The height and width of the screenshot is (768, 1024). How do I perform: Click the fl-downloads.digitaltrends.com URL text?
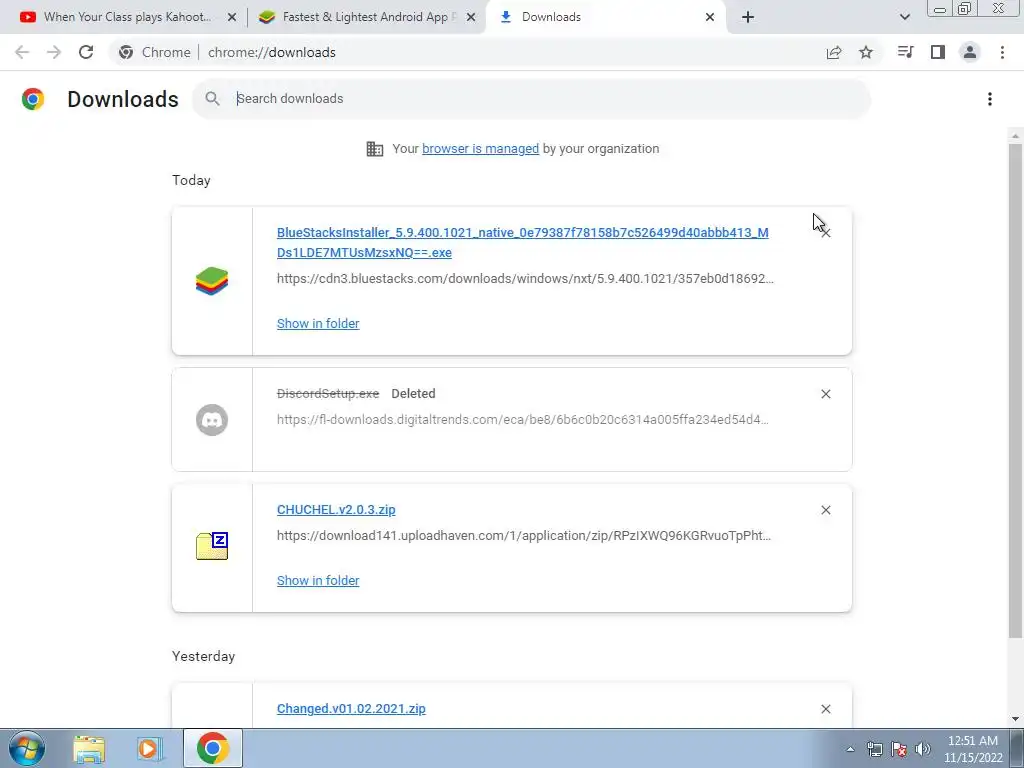coord(522,420)
